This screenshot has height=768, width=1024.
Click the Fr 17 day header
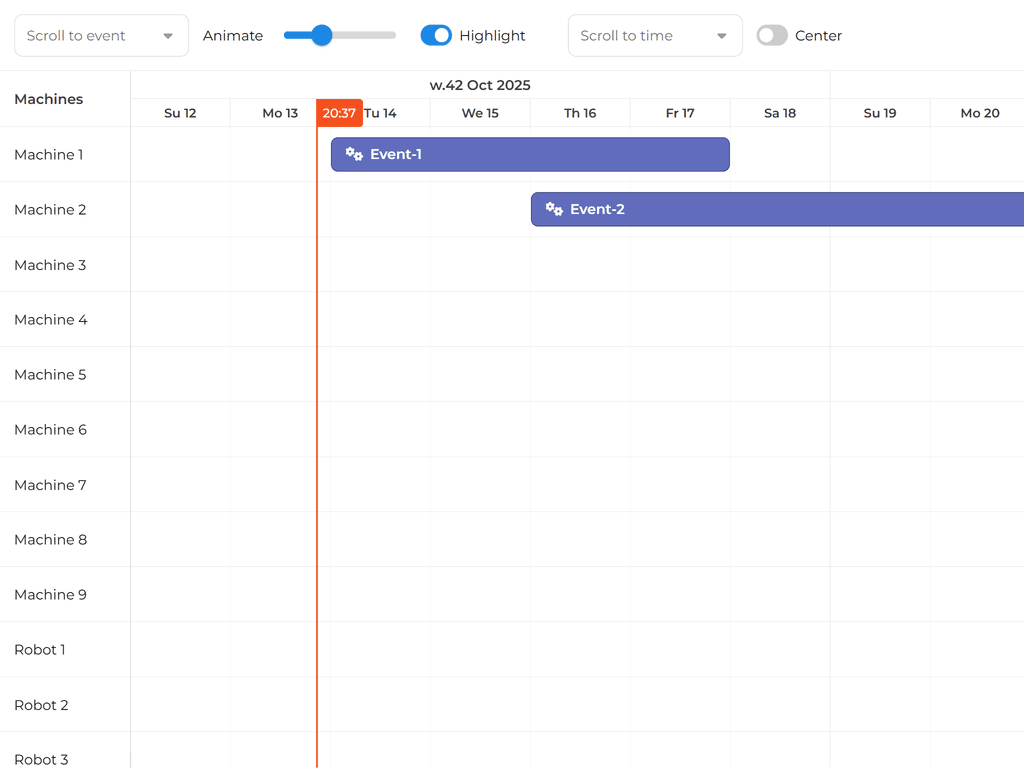coord(680,113)
